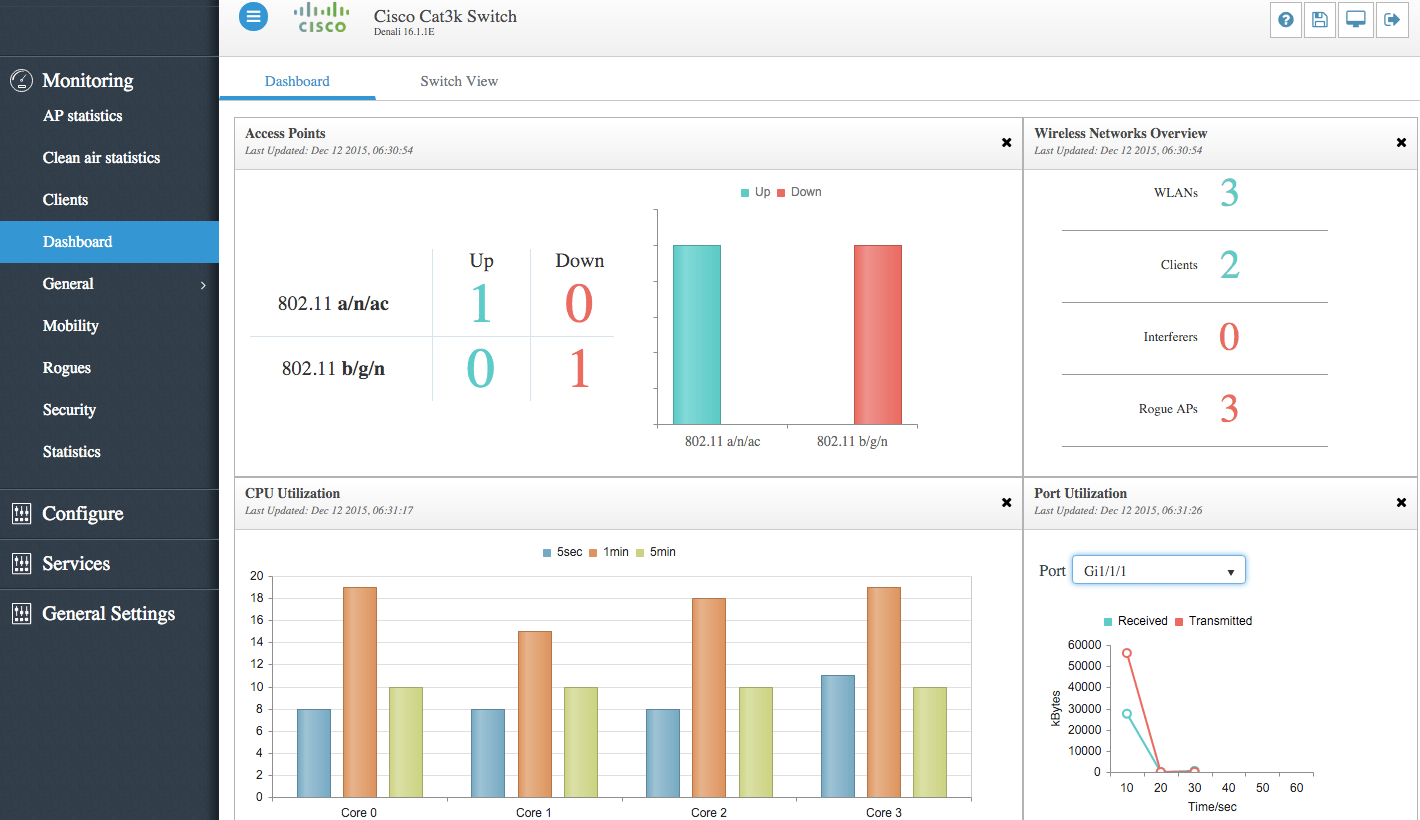Click the Core 3 5sec blue bar

tap(838, 736)
